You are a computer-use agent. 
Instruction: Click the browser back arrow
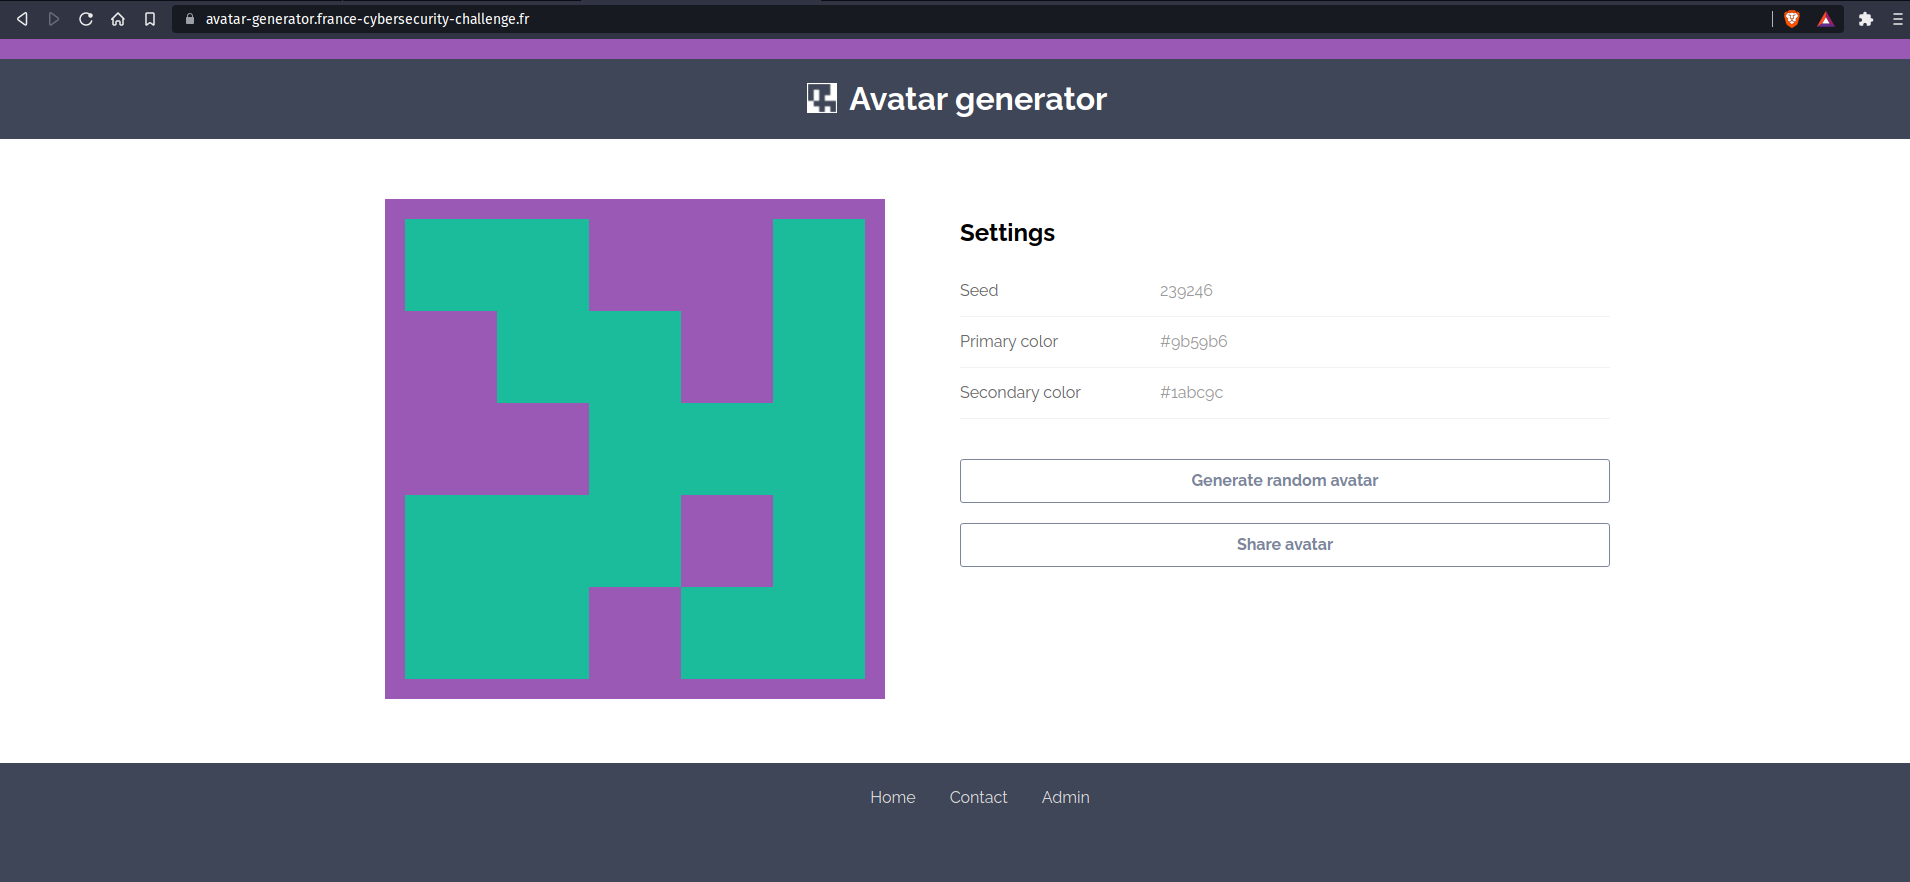(x=22, y=19)
